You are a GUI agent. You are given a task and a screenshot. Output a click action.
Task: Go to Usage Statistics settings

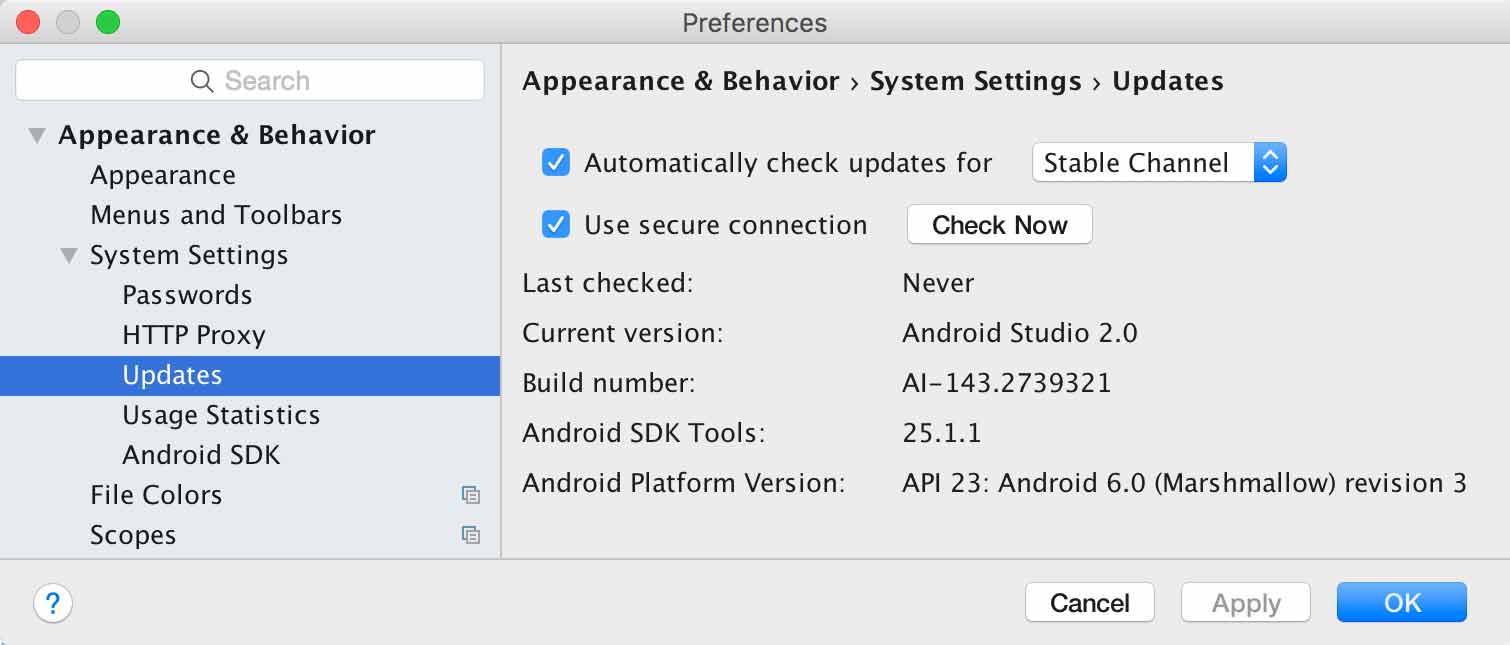[221, 415]
